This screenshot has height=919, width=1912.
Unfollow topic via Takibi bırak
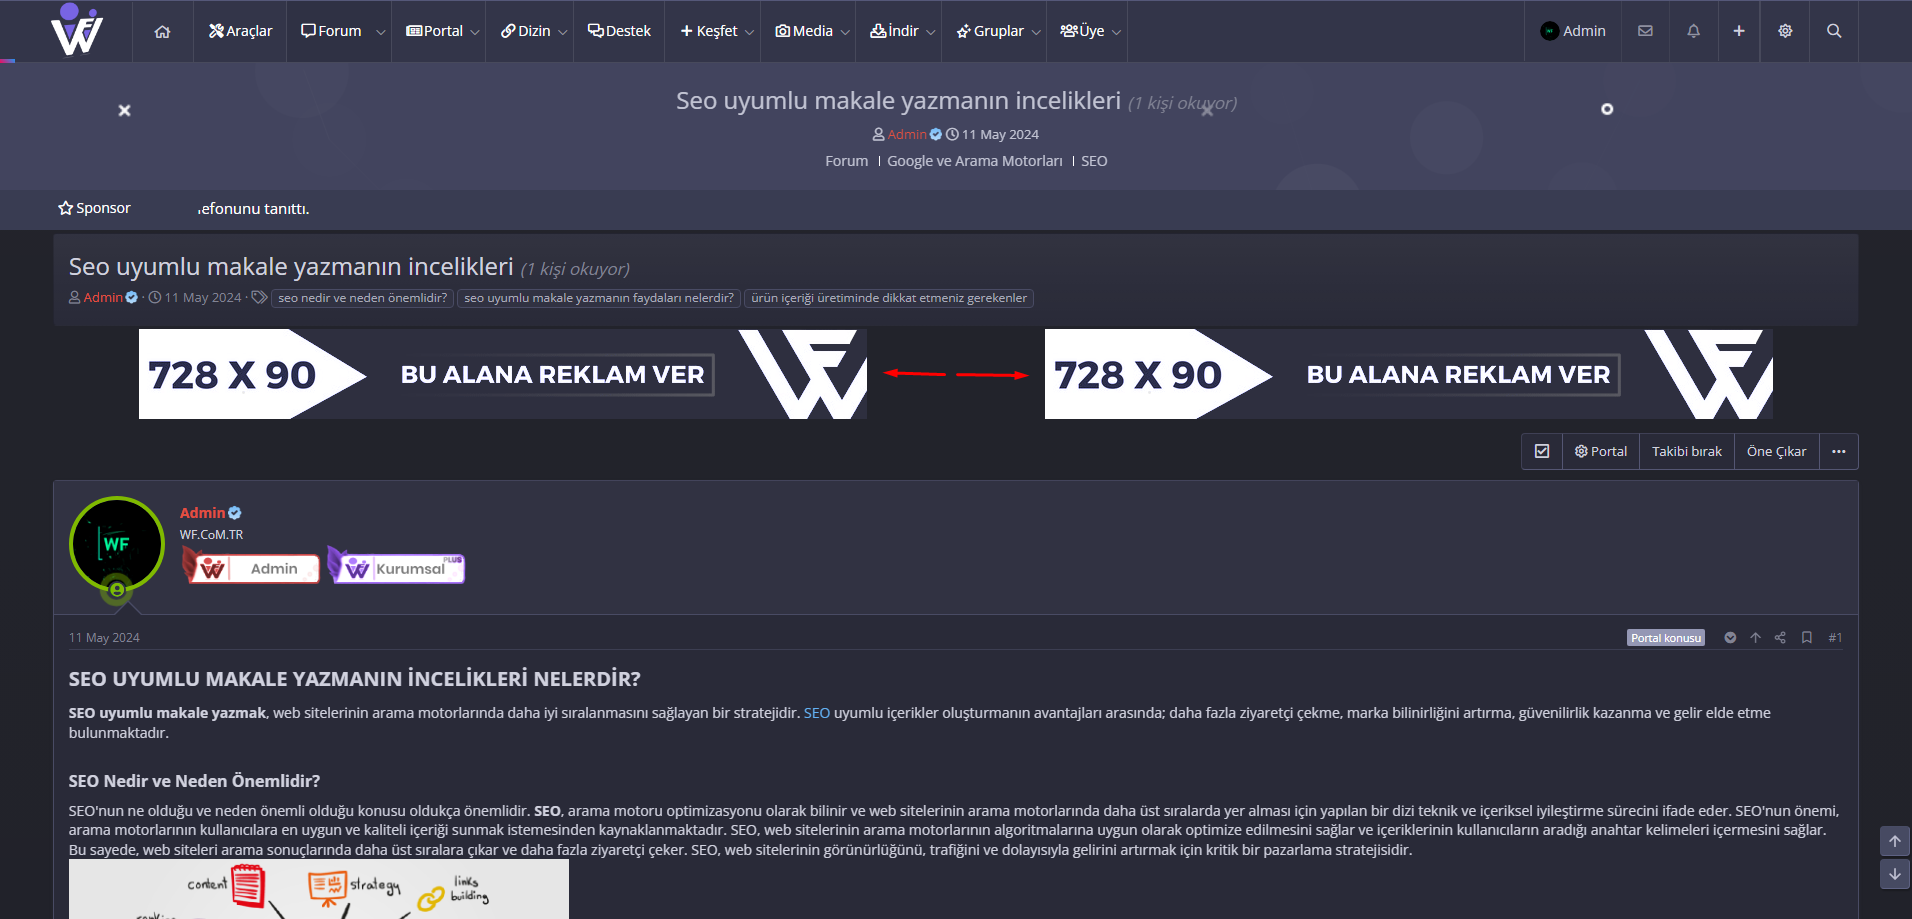pyautogui.click(x=1686, y=451)
